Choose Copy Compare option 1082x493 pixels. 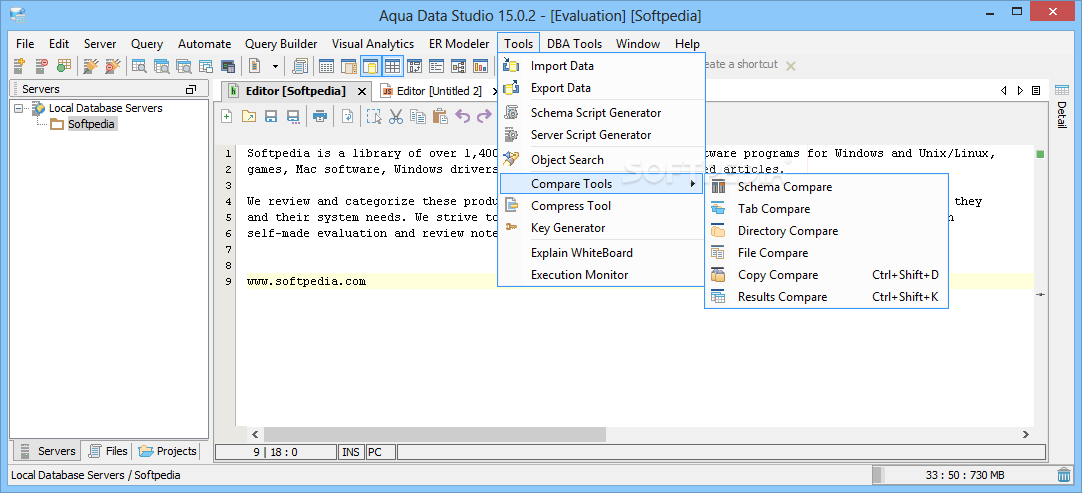pyautogui.click(x=827, y=275)
